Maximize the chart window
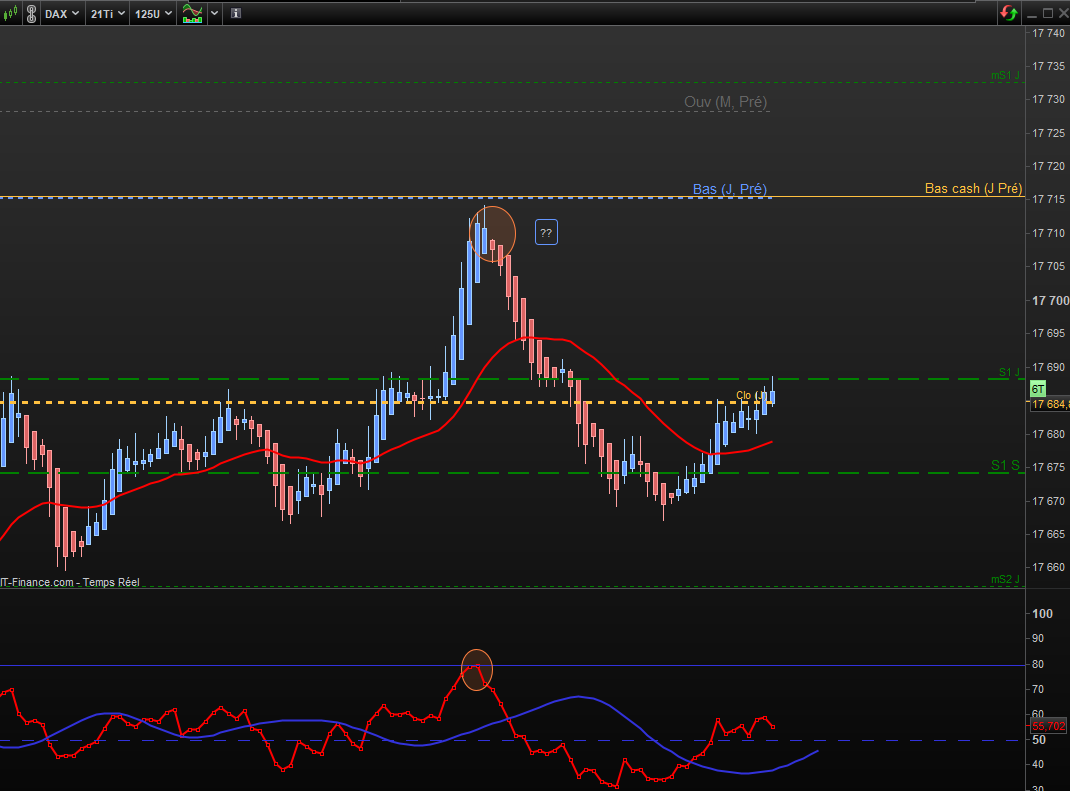The image size is (1070, 791). click(1047, 13)
